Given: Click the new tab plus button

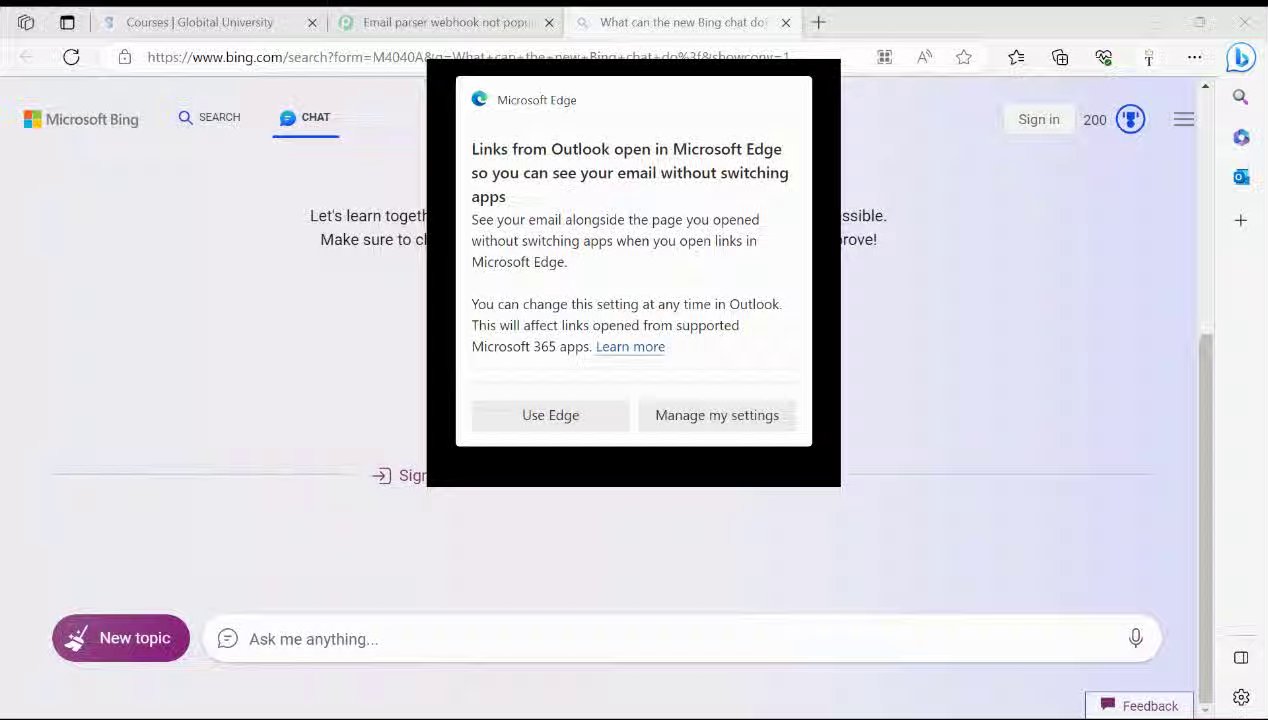Looking at the screenshot, I should (x=819, y=22).
